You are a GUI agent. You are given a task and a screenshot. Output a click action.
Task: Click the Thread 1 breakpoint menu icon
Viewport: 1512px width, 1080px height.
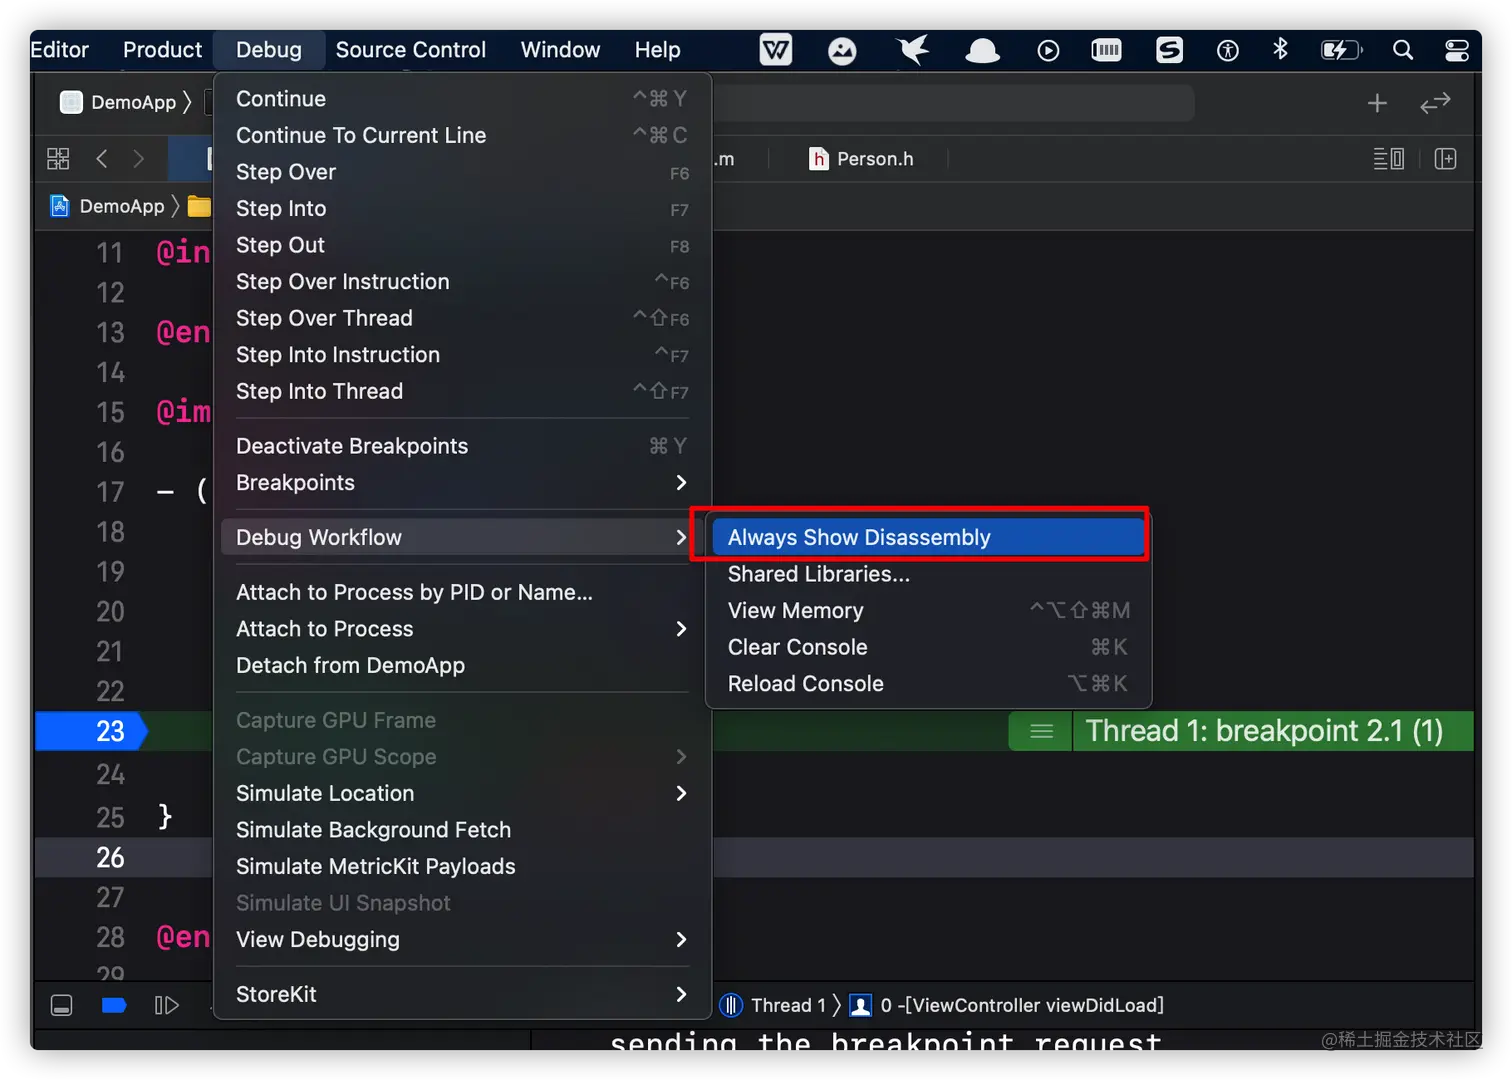[x=1041, y=731]
